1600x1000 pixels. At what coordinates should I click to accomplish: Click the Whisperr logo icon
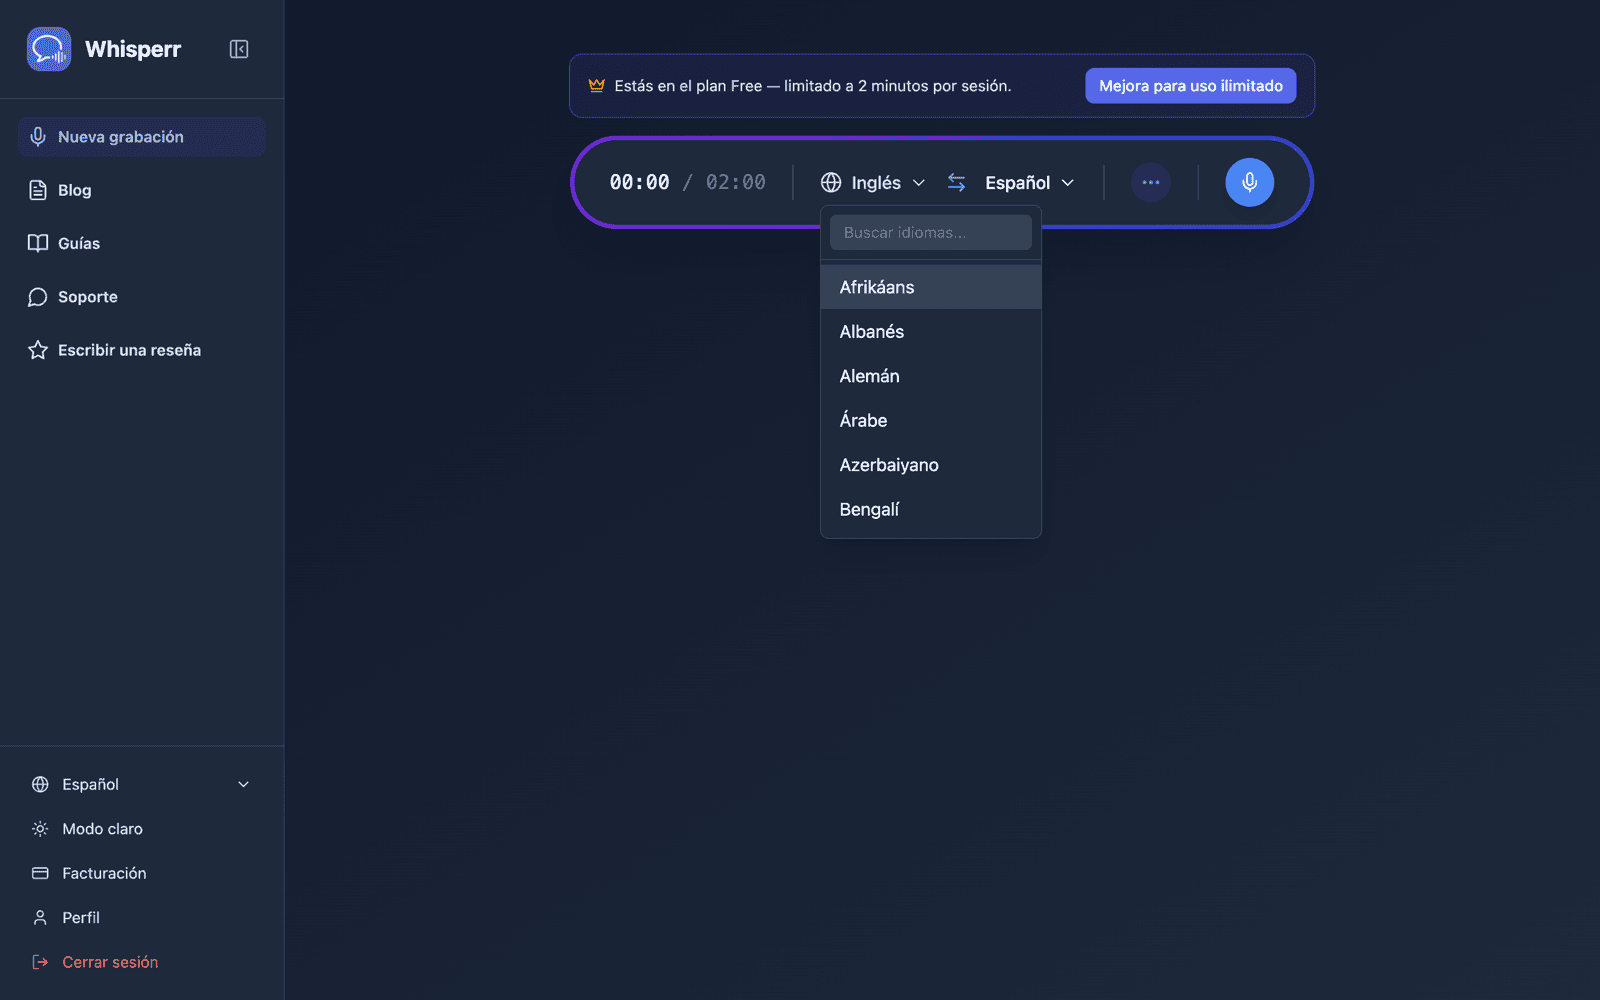click(x=49, y=49)
